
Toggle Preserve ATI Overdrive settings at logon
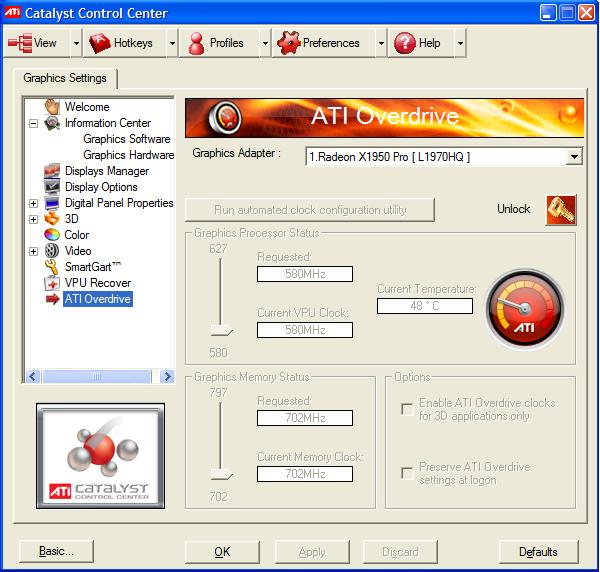[407, 473]
